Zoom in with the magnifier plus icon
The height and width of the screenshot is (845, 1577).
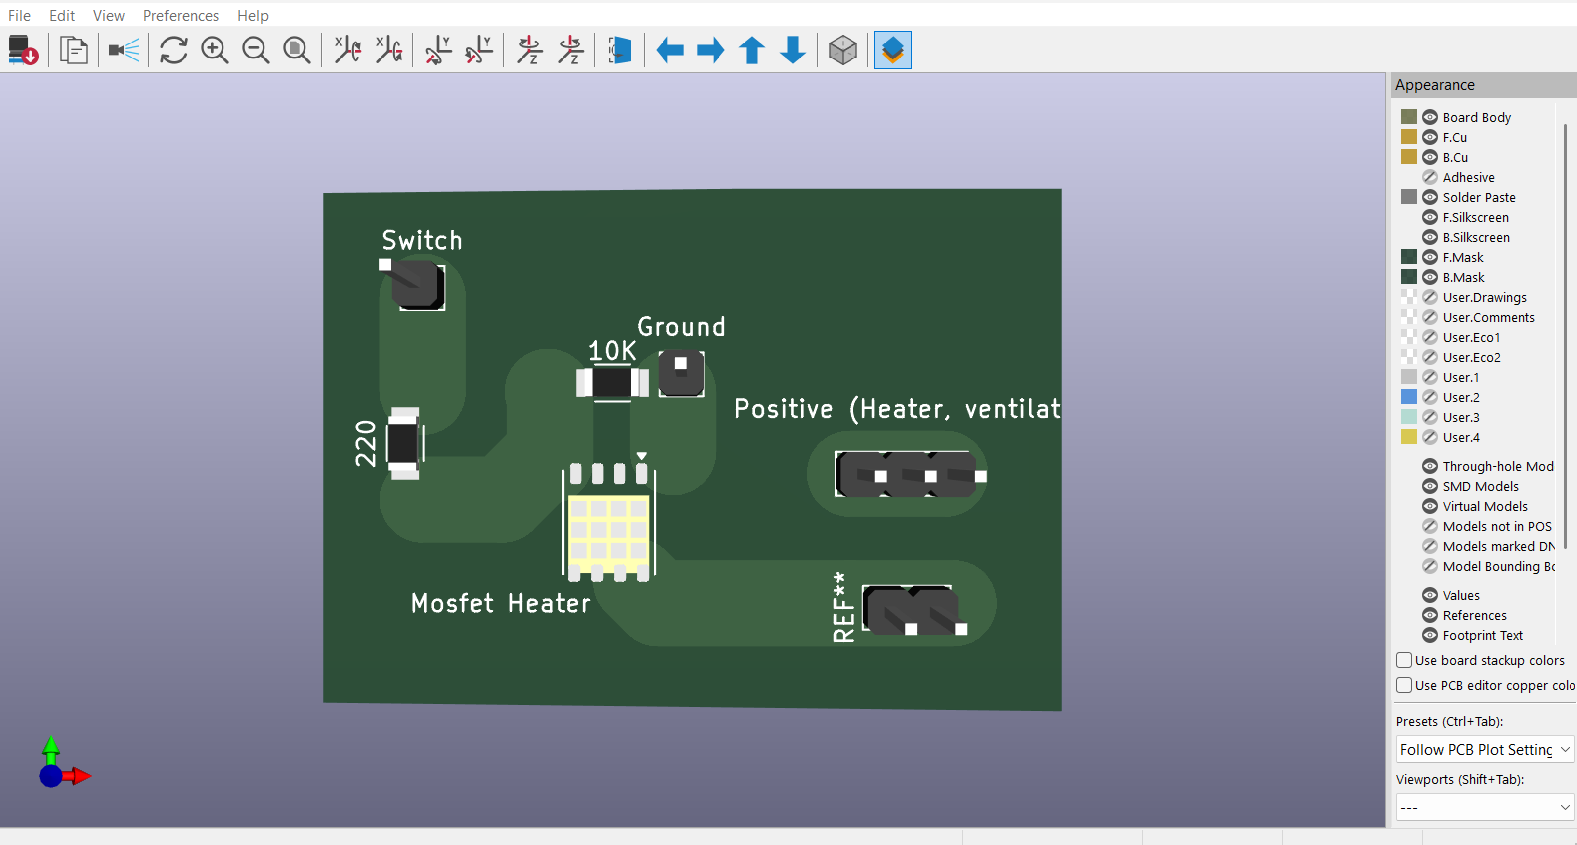215,50
